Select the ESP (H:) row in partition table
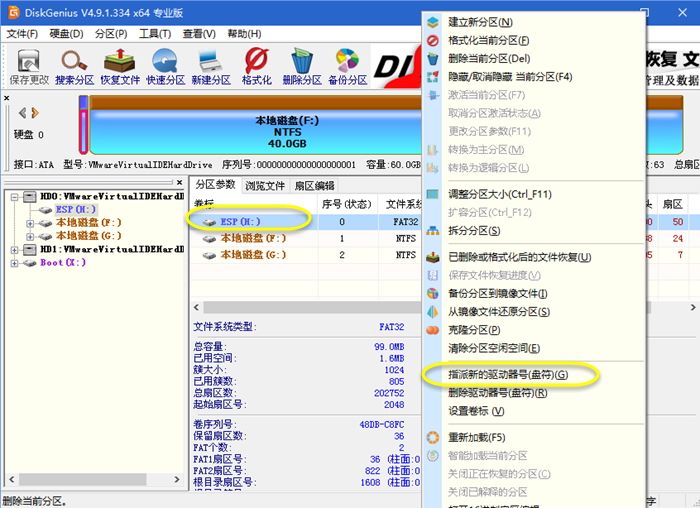The height and width of the screenshot is (508, 700). click(308, 221)
